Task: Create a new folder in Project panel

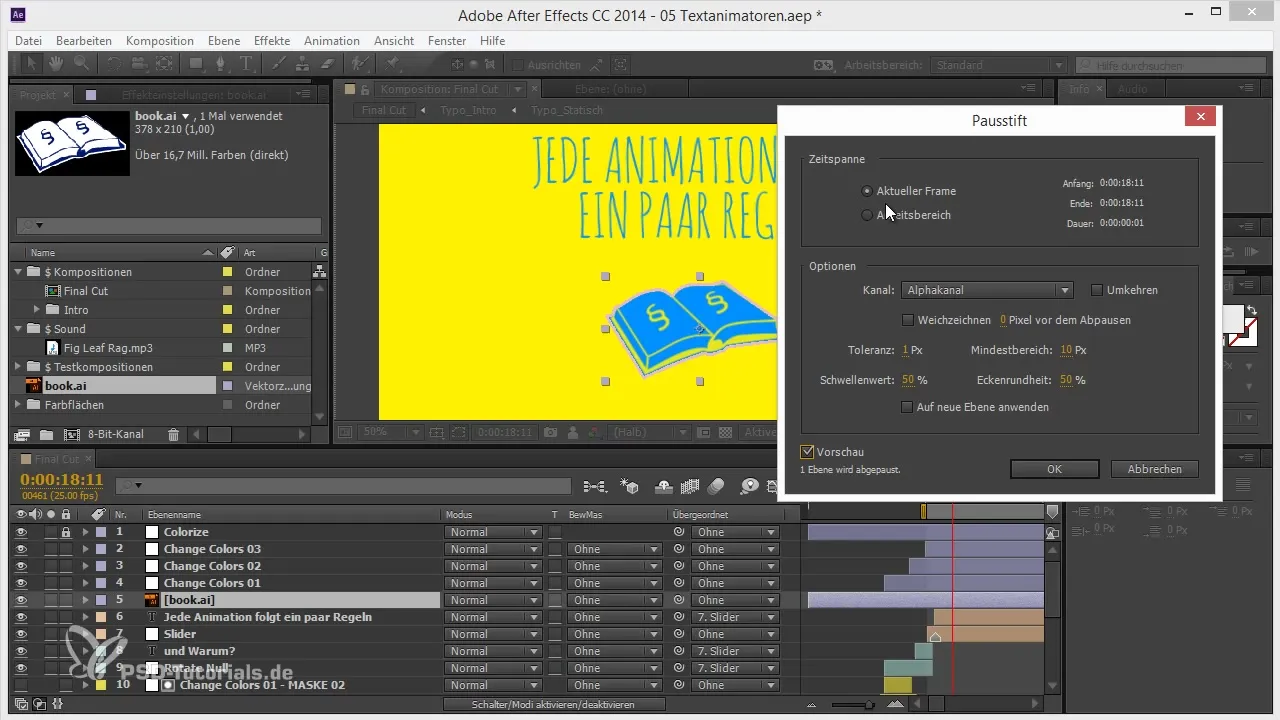Action: click(46, 435)
